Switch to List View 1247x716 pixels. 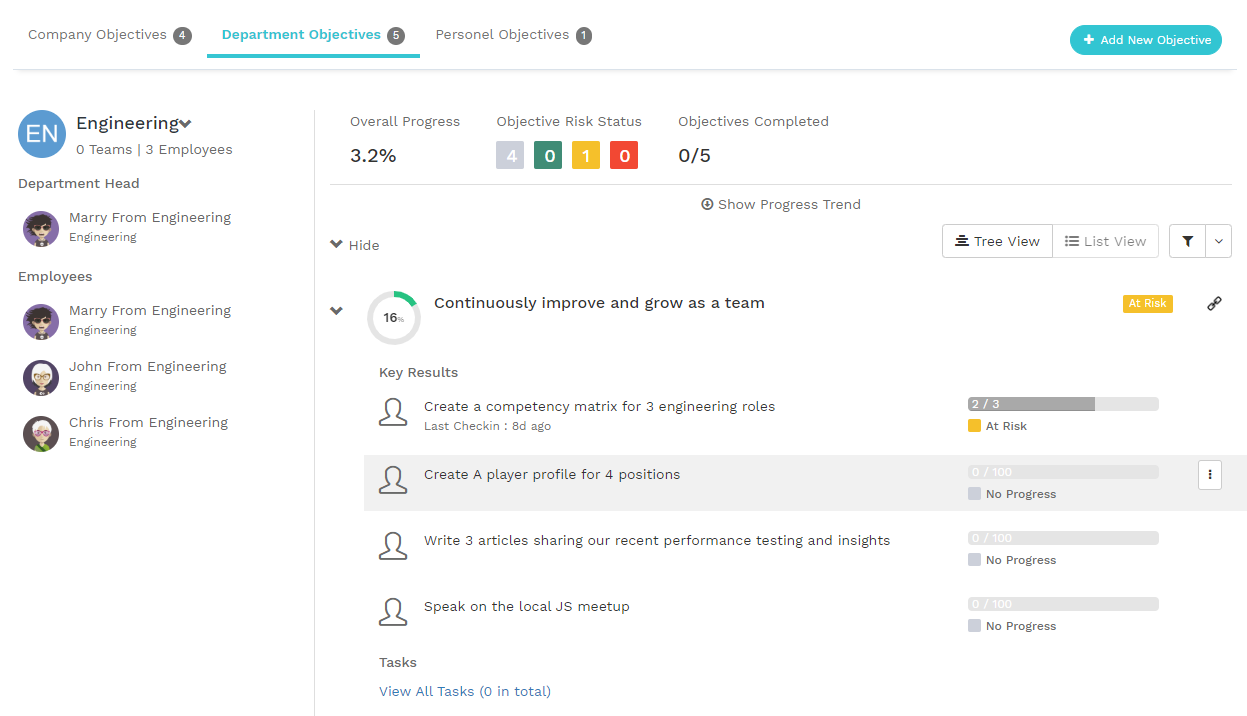pos(1105,241)
